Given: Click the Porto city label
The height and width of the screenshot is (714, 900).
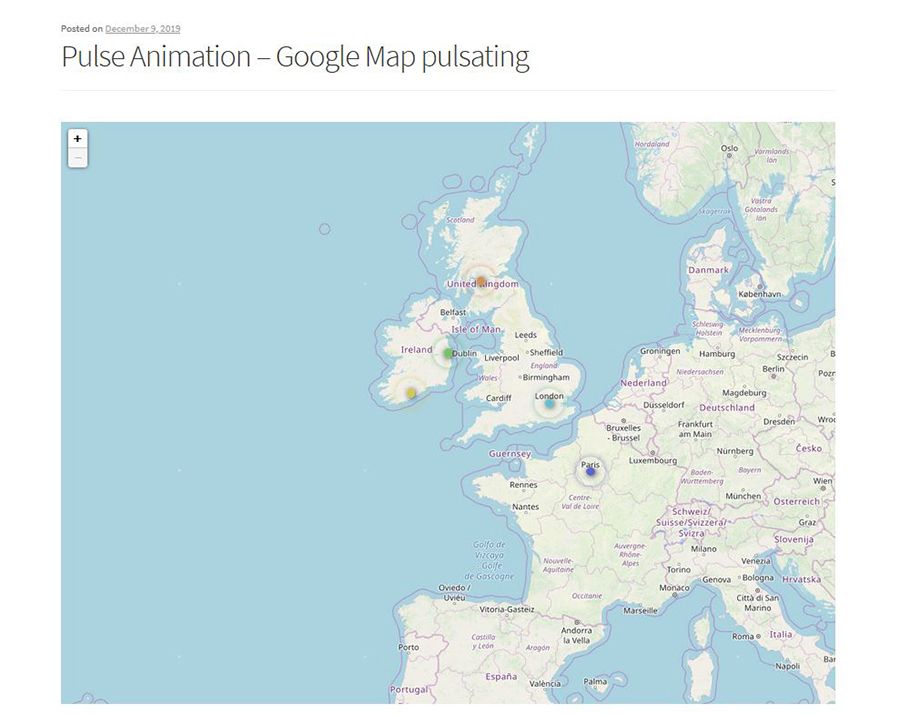Looking at the screenshot, I should click(x=408, y=647).
